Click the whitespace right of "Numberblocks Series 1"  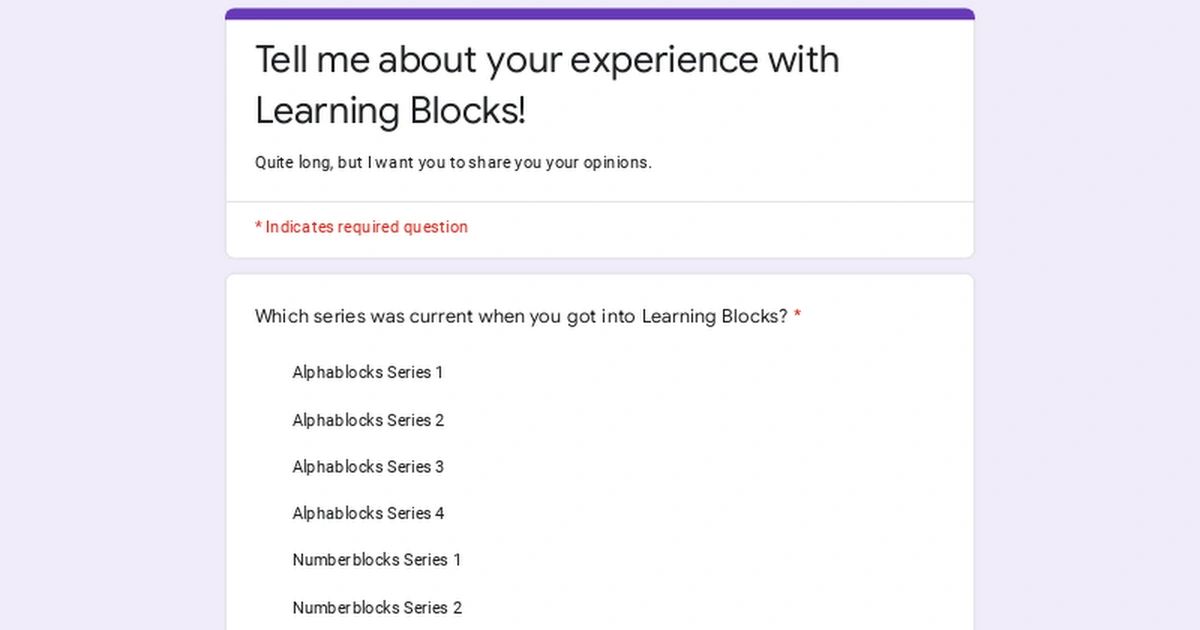[x=700, y=560]
